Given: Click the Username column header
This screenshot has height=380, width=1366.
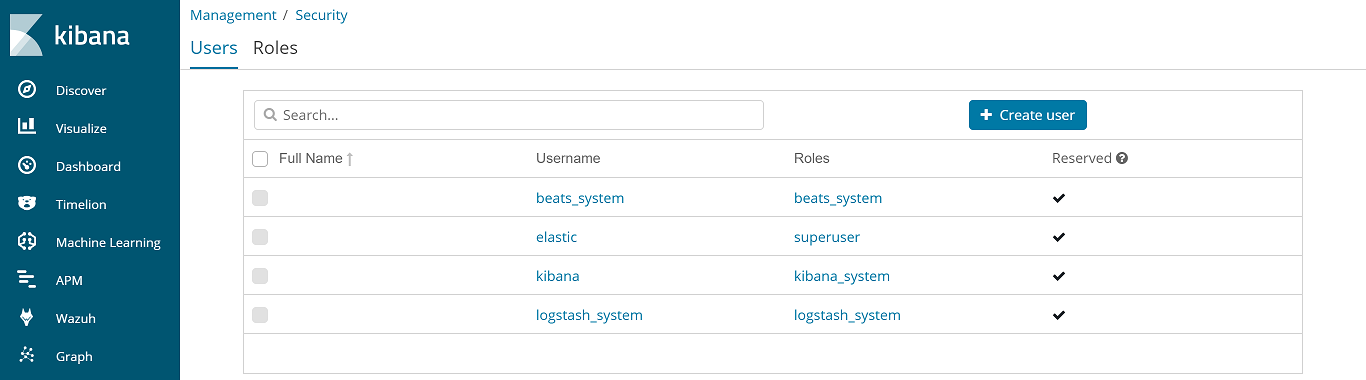Looking at the screenshot, I should 568,158.
